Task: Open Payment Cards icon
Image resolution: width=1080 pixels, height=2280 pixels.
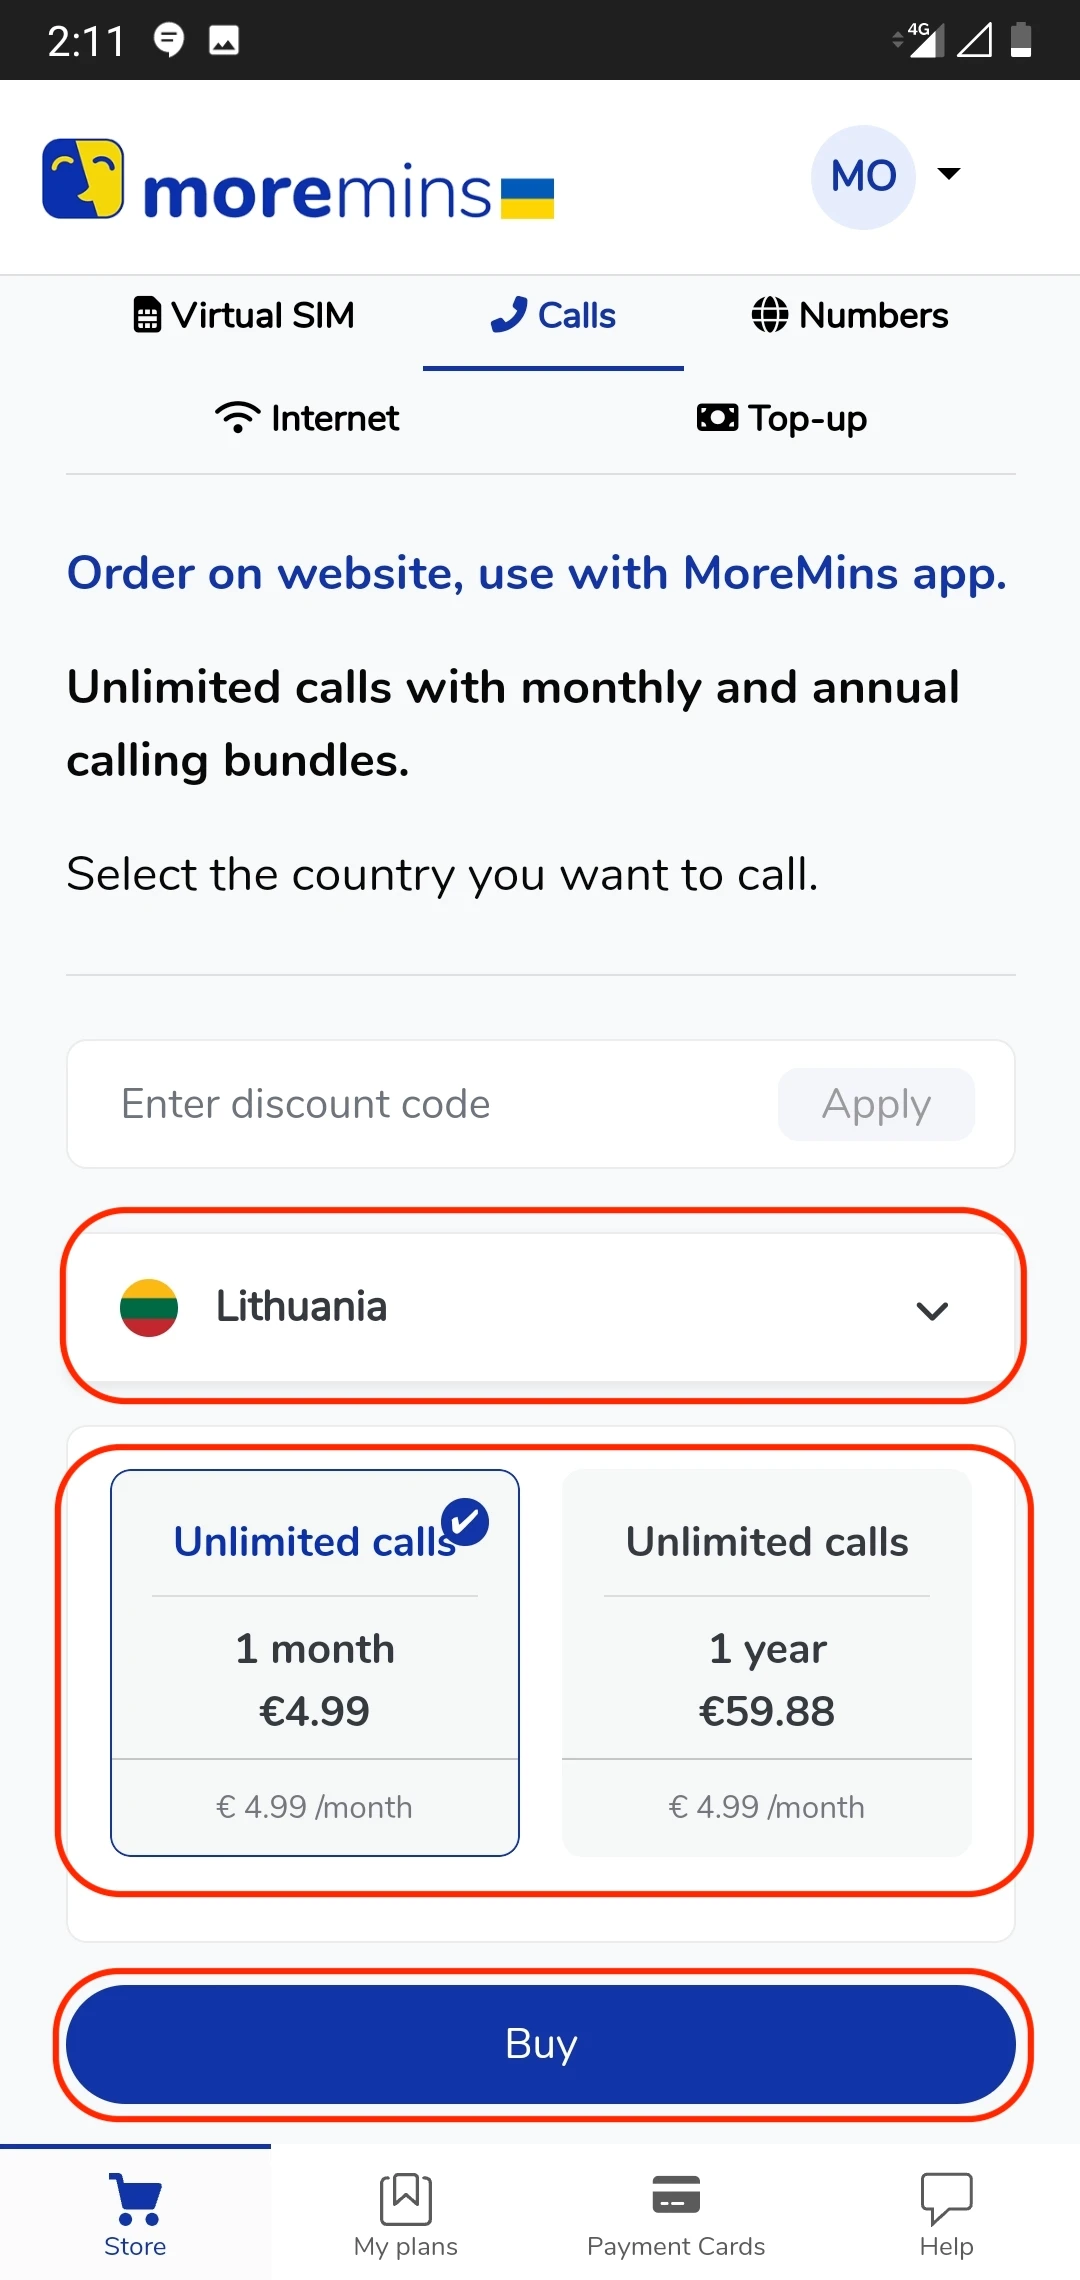Action: [x=676, y=2196]
